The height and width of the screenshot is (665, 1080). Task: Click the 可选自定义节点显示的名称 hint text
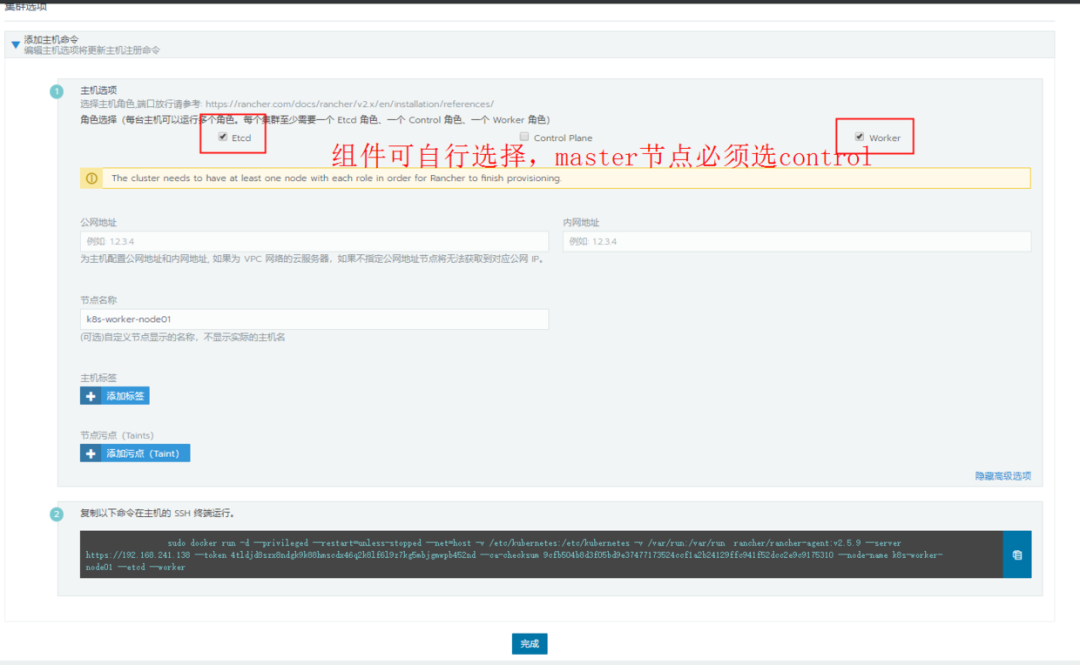183,337
